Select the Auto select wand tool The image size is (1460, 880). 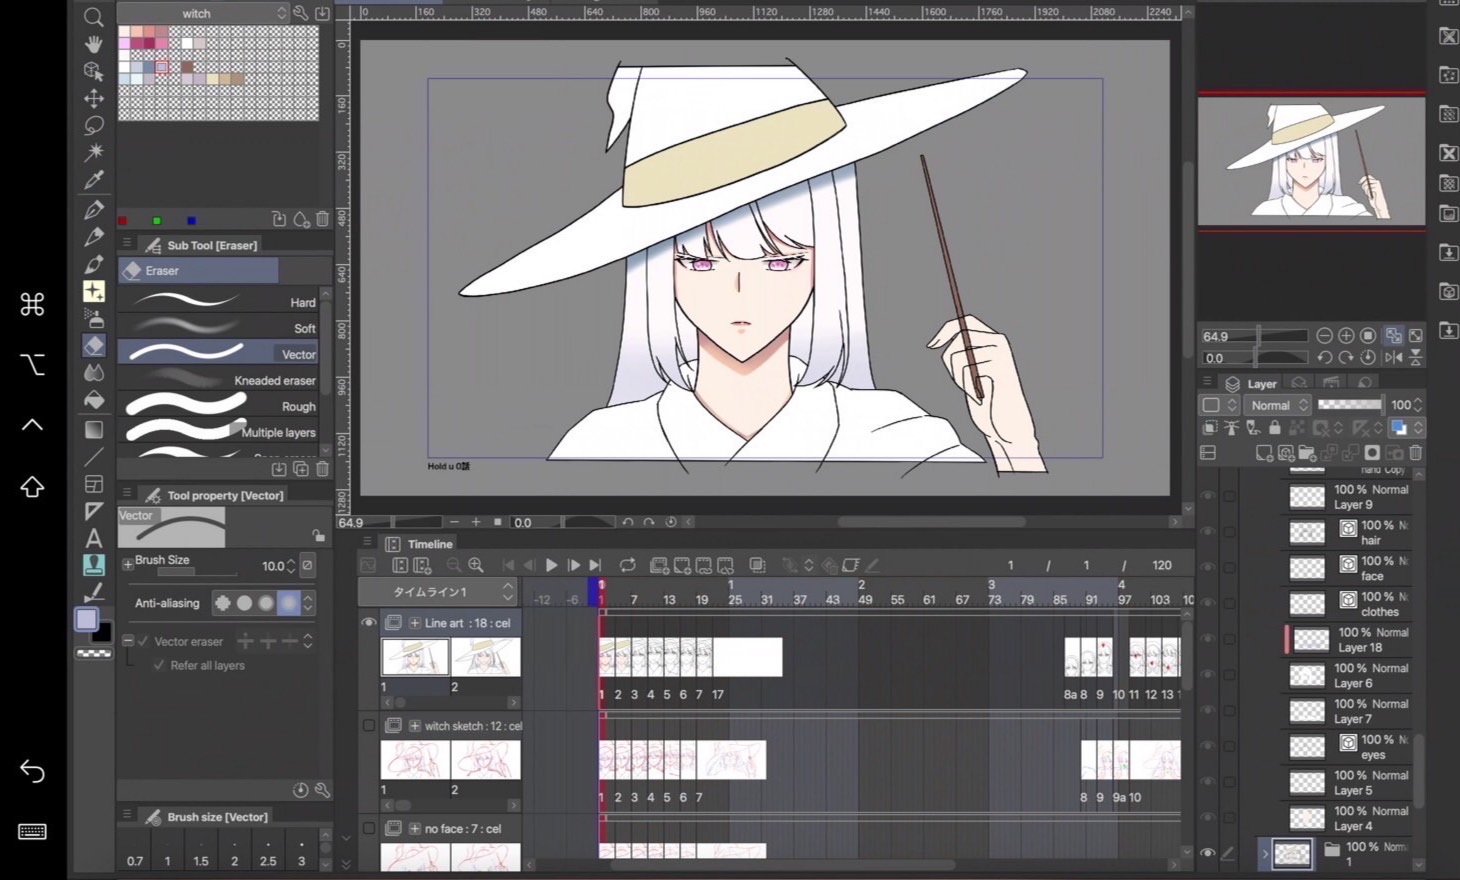[94, 152]
